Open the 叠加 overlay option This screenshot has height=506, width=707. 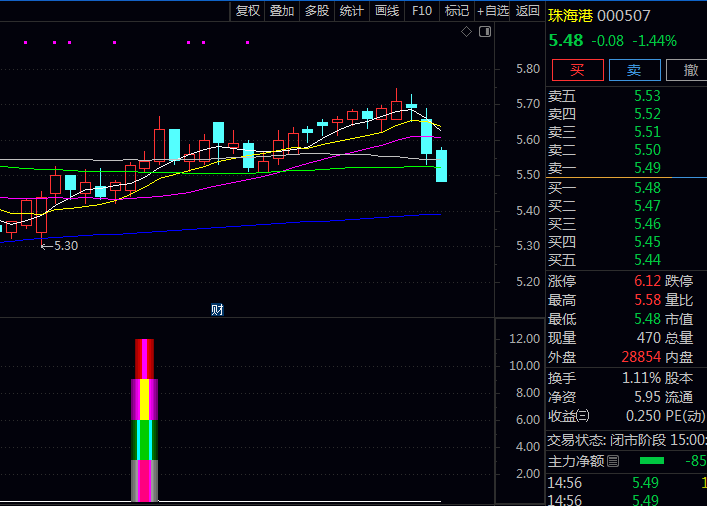(x=282, y=11)
